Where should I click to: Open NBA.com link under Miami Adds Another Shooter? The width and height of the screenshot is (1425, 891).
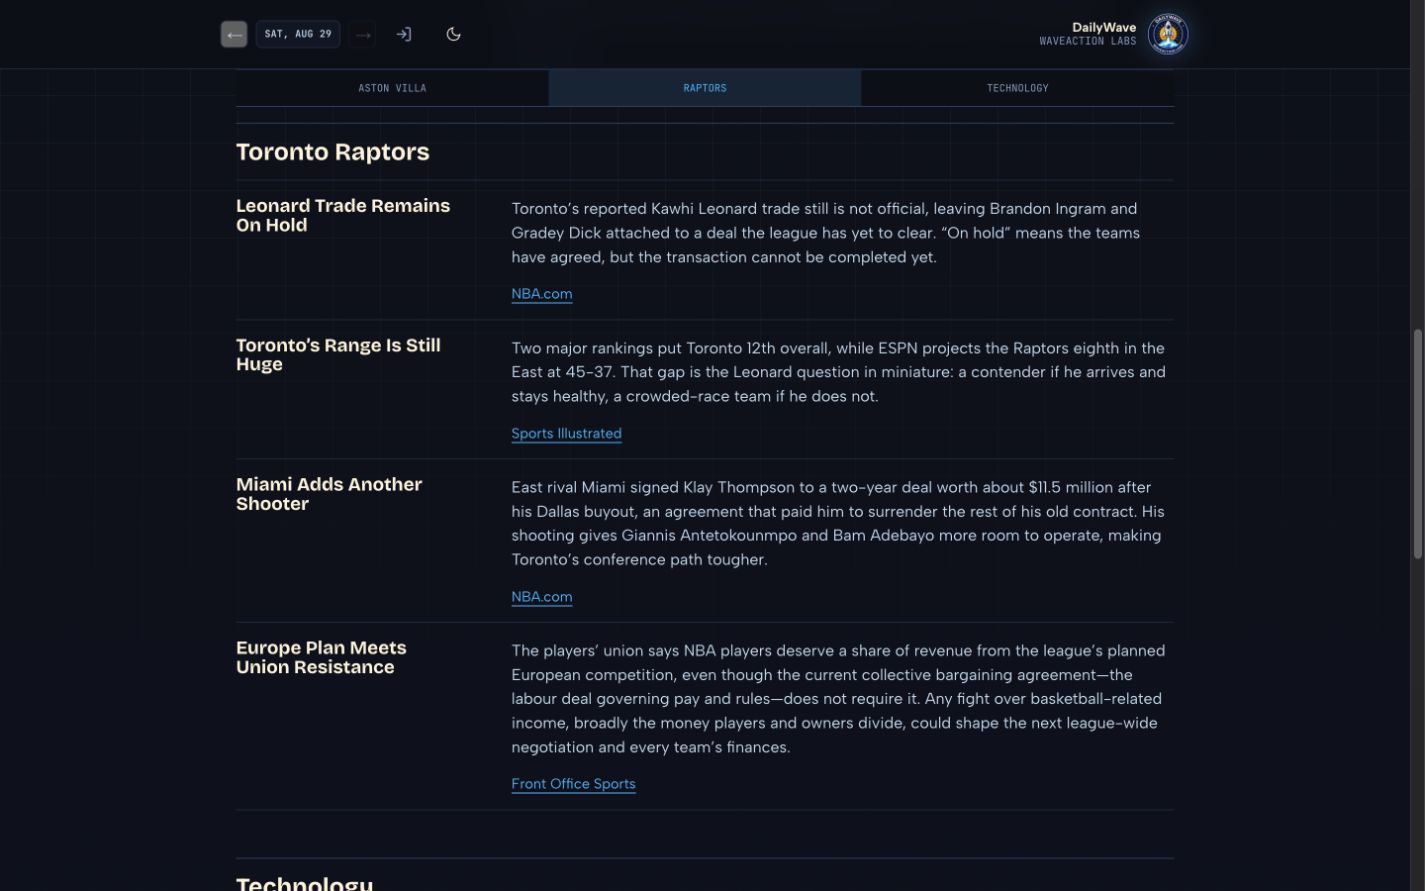point(542,597)
